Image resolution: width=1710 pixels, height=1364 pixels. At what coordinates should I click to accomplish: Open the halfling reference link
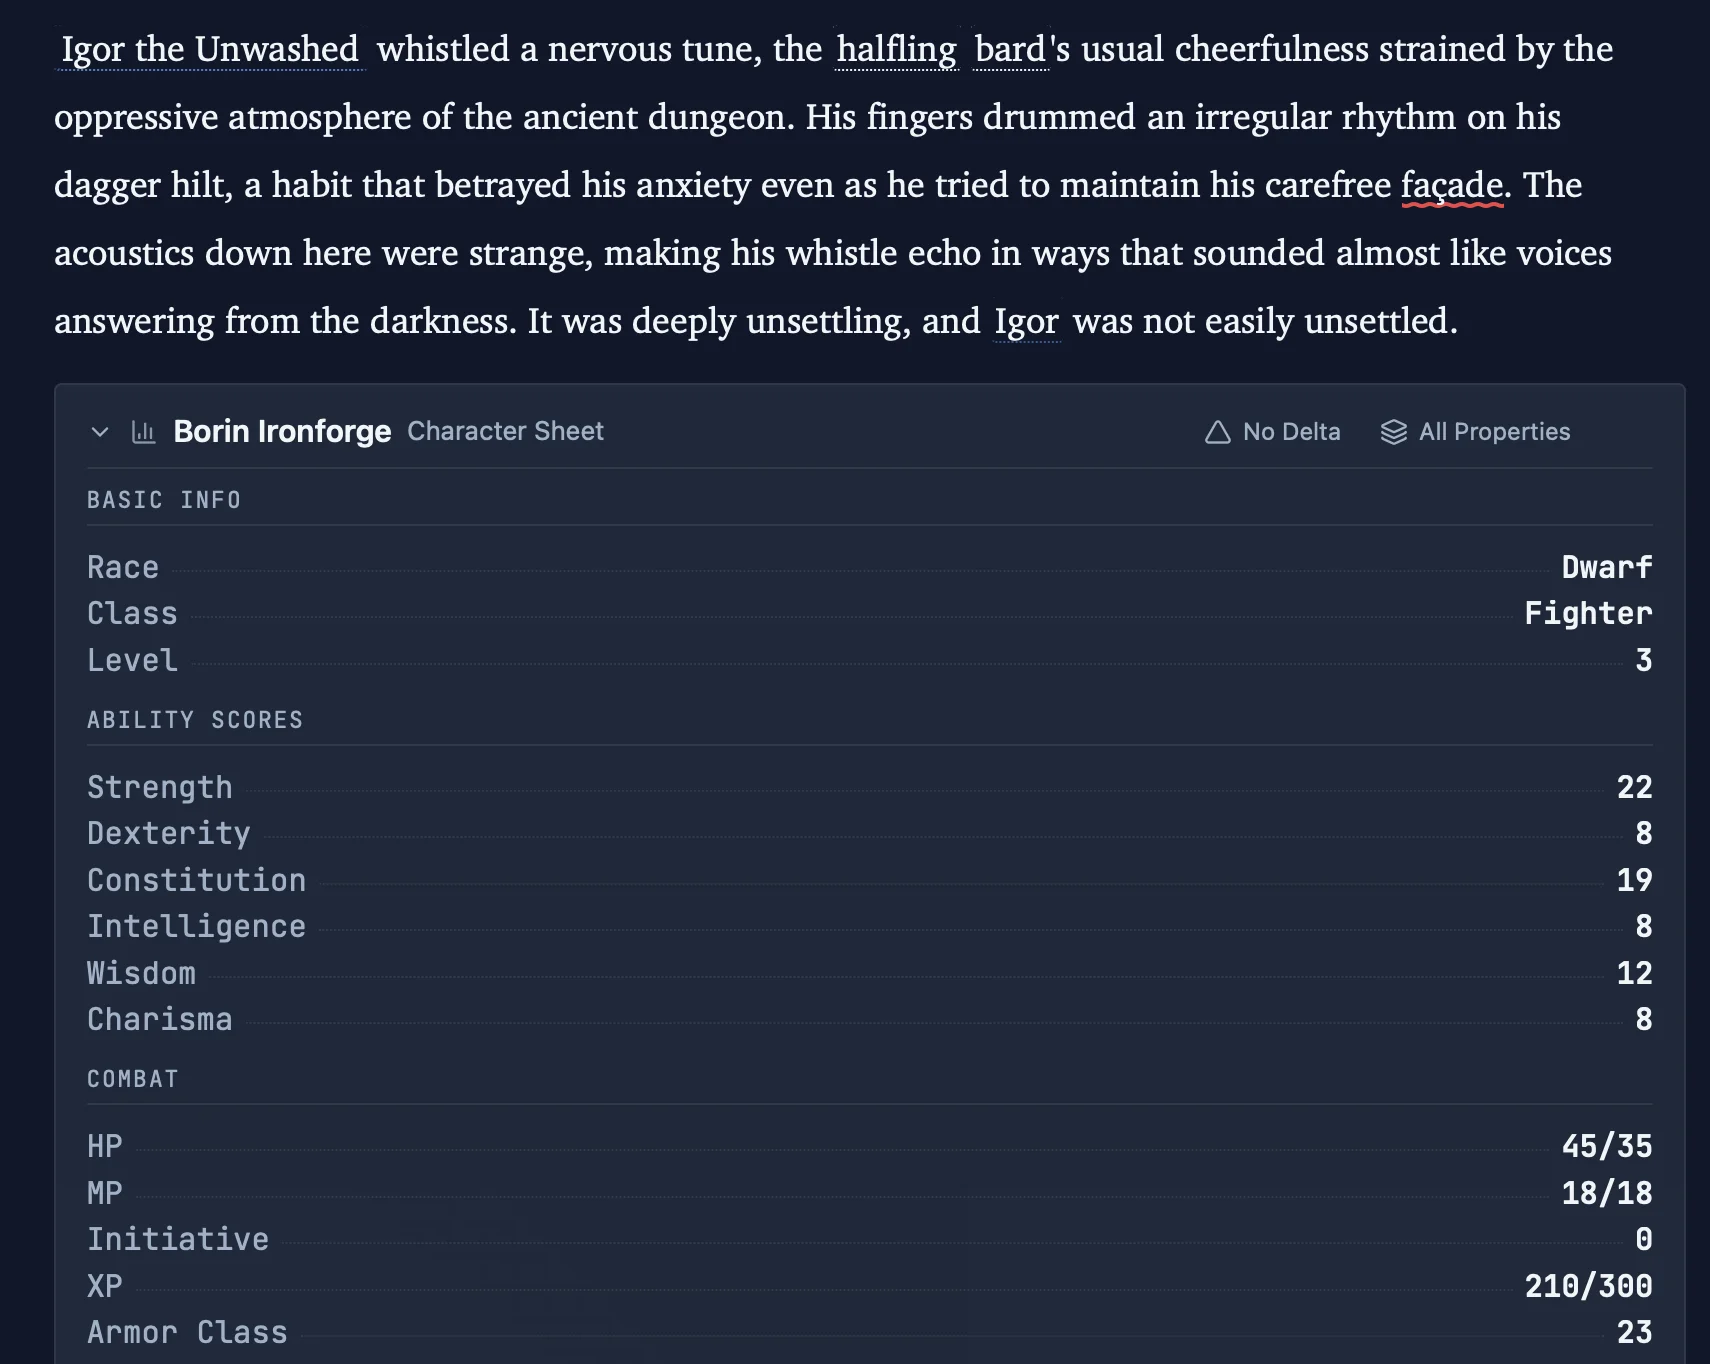(895, 49)
